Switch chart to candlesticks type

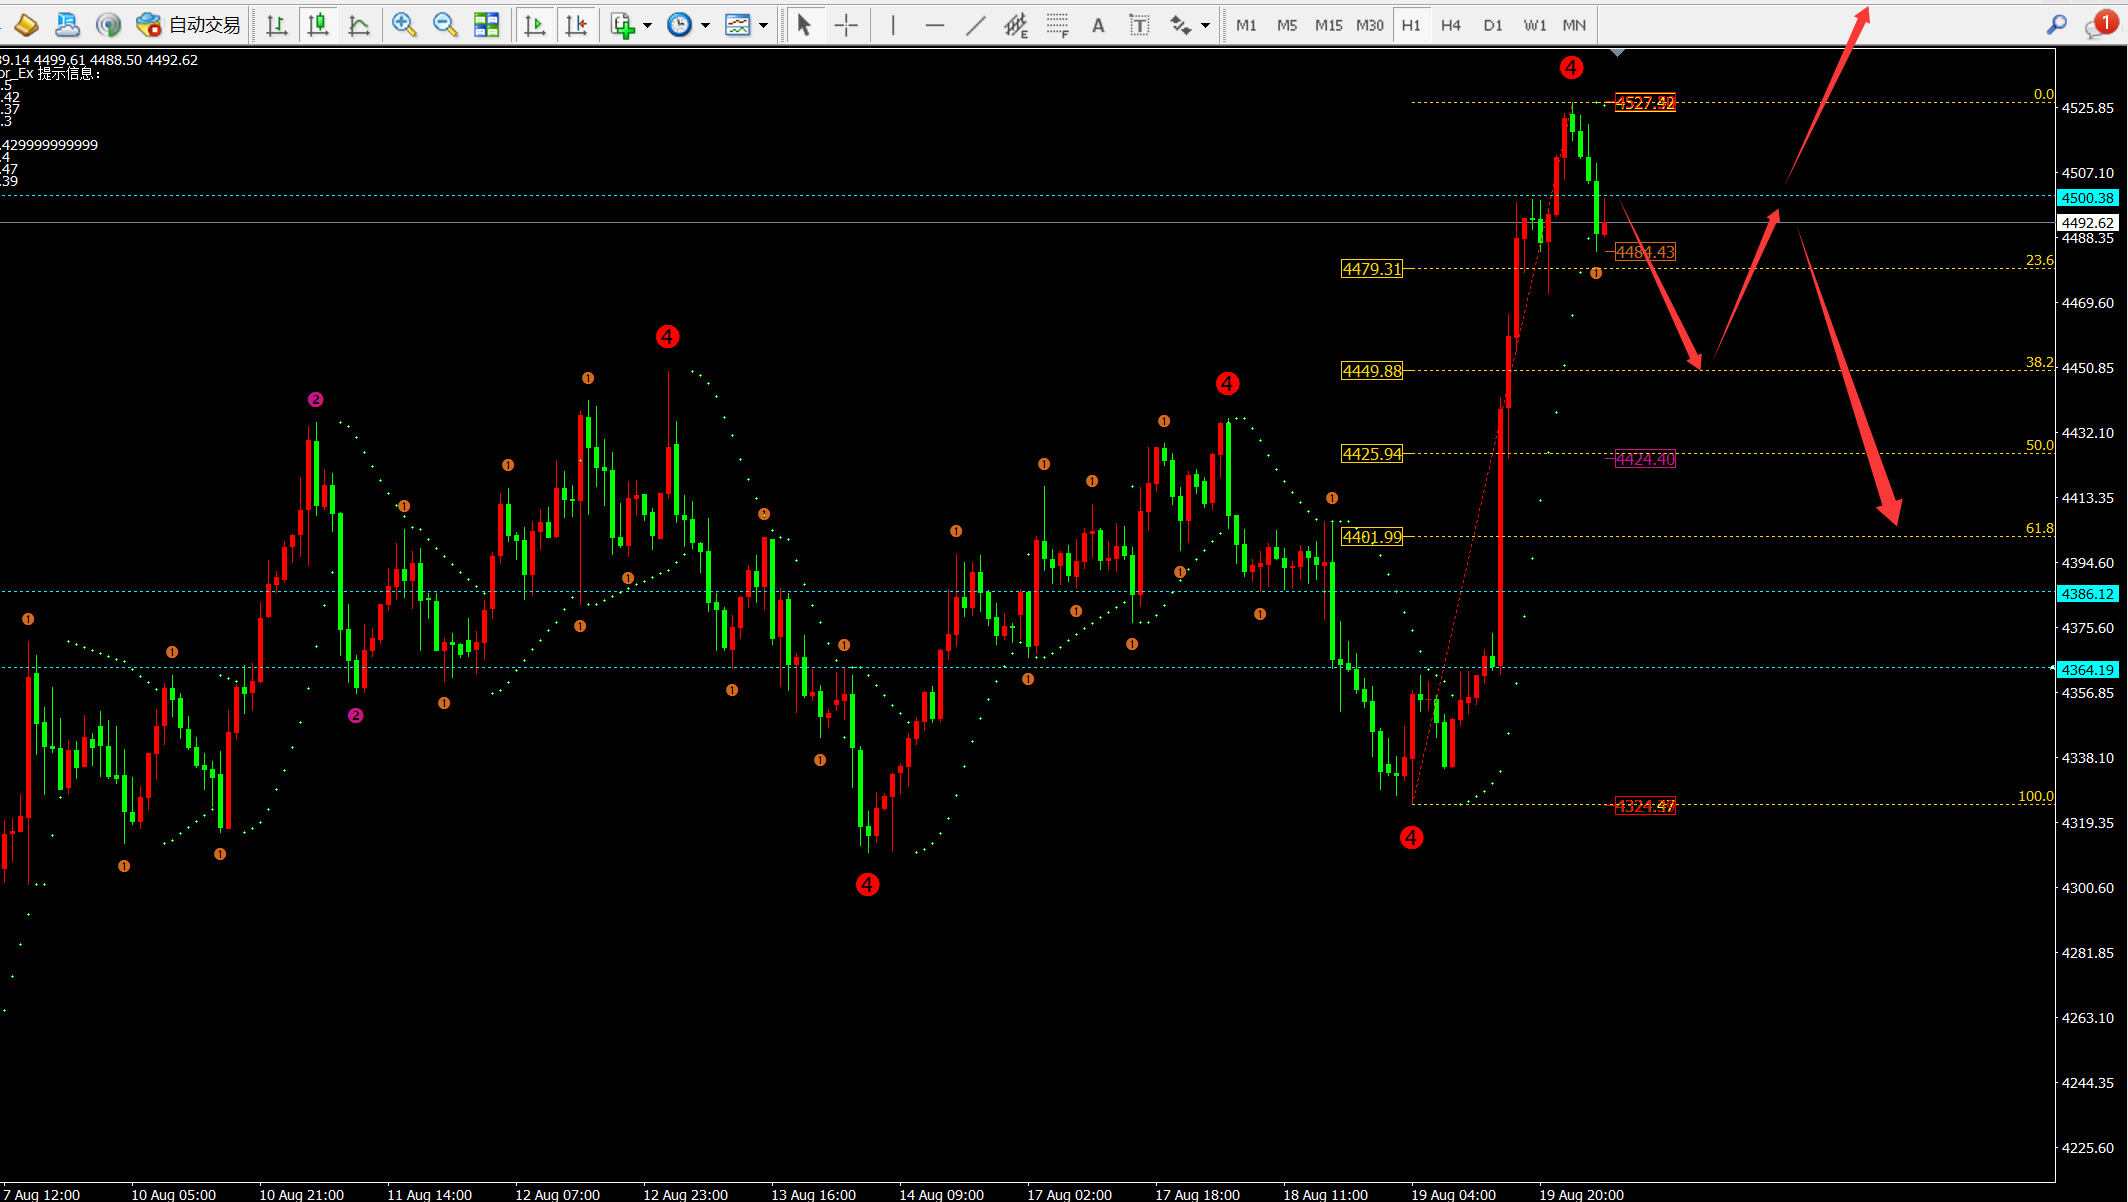pos(318,25)
